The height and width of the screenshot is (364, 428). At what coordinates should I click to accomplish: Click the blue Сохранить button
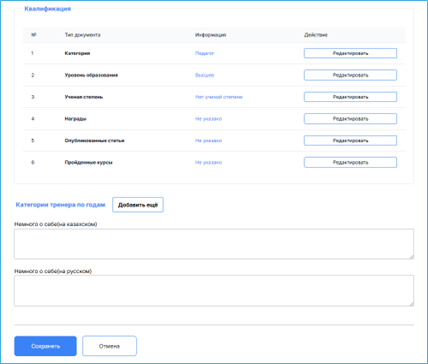(45, 346)
